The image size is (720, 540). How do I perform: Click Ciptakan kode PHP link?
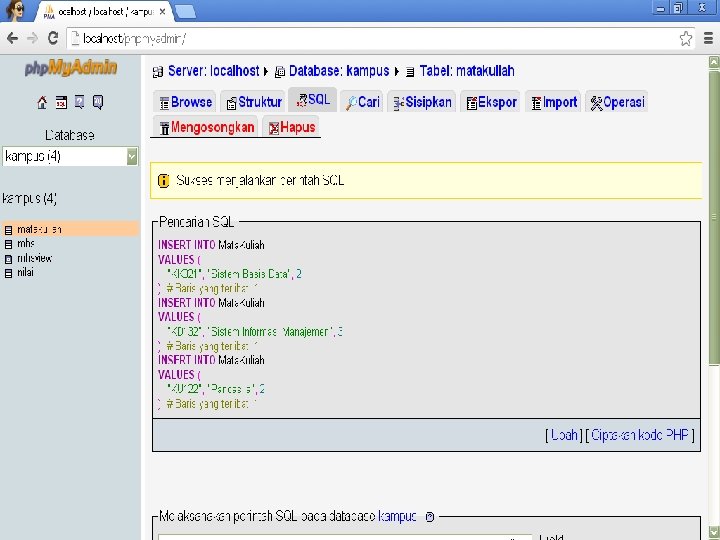(640, 435)
